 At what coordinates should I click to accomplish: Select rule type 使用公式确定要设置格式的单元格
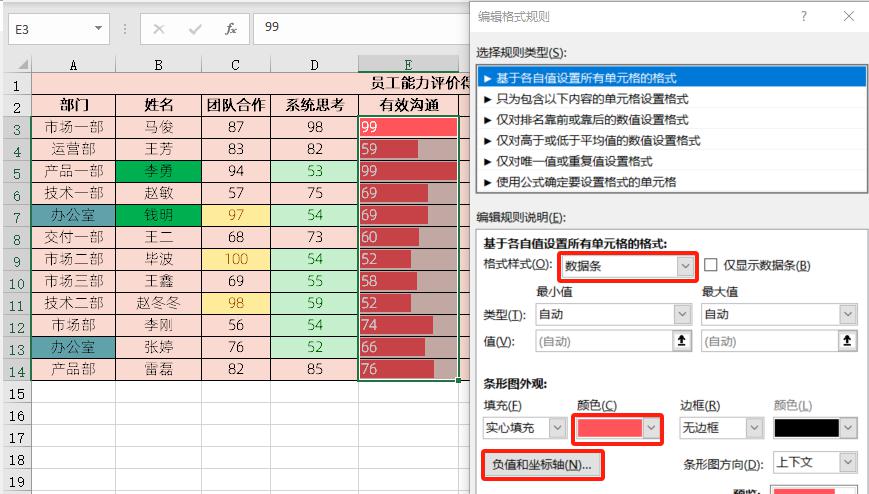coord(672,182)
